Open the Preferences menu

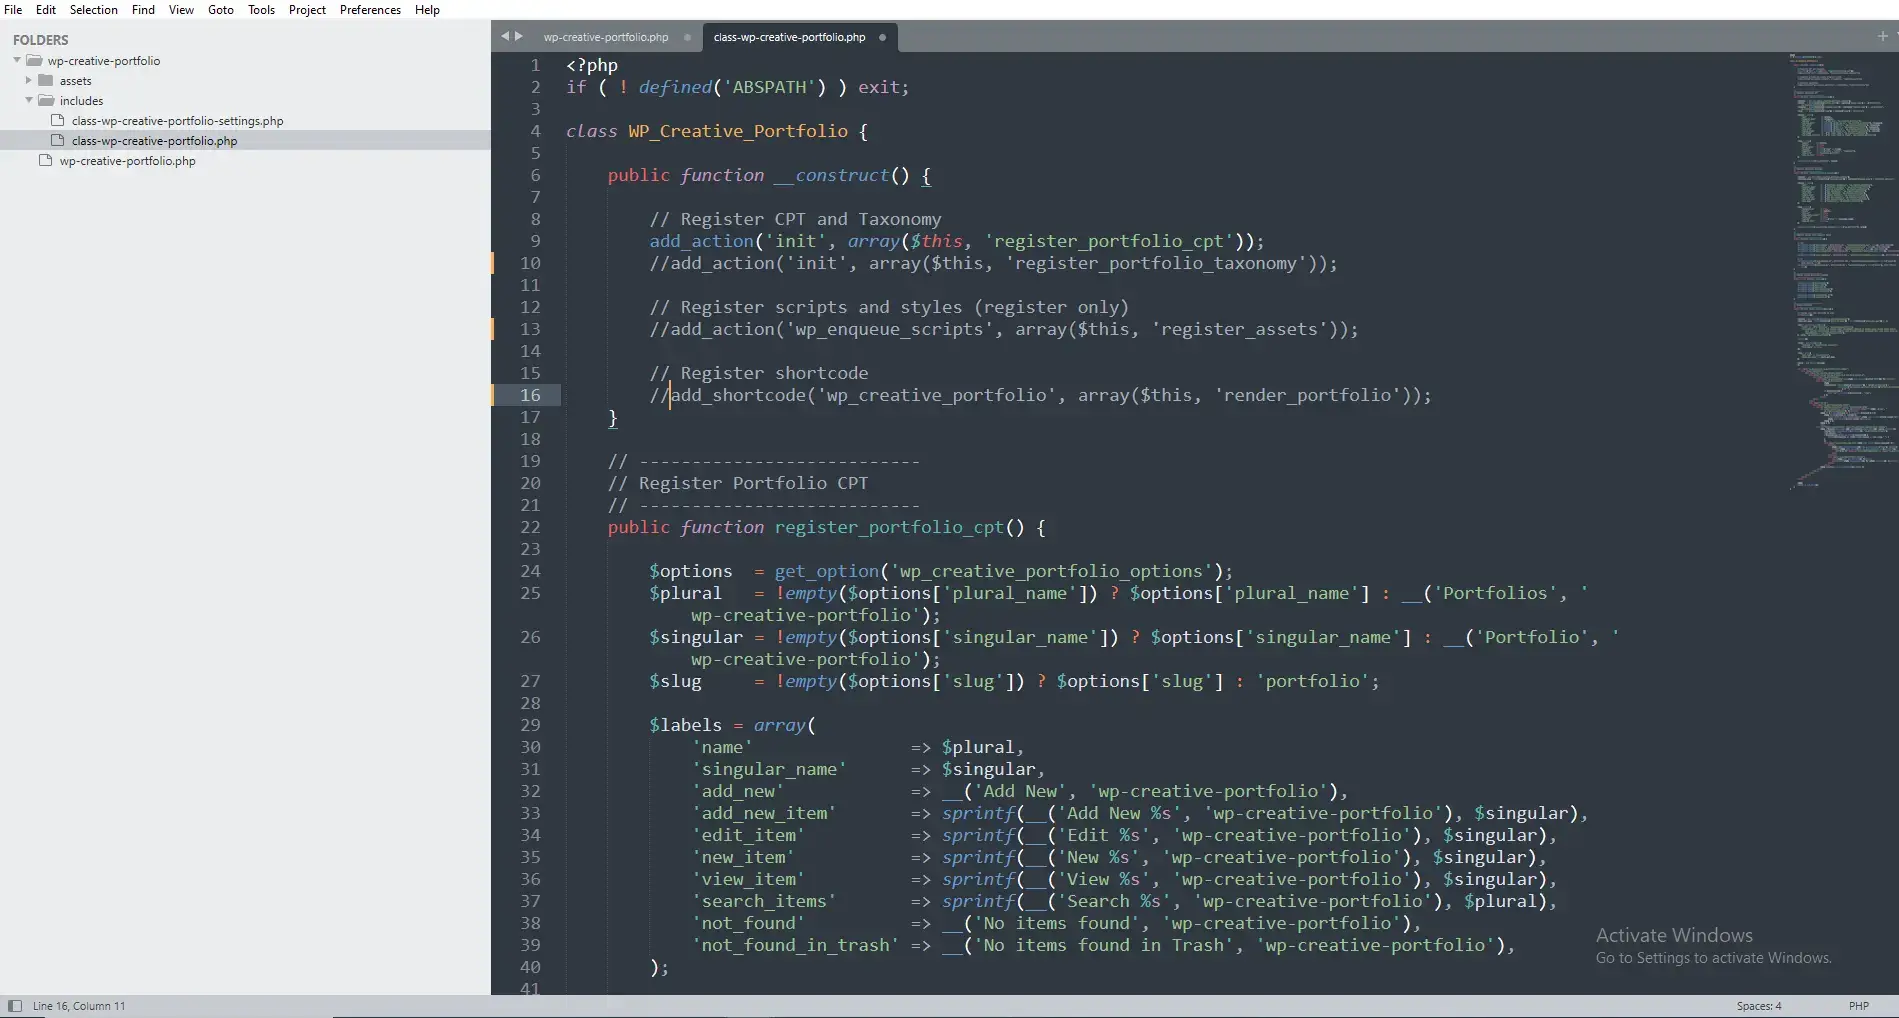pos(370,10)
